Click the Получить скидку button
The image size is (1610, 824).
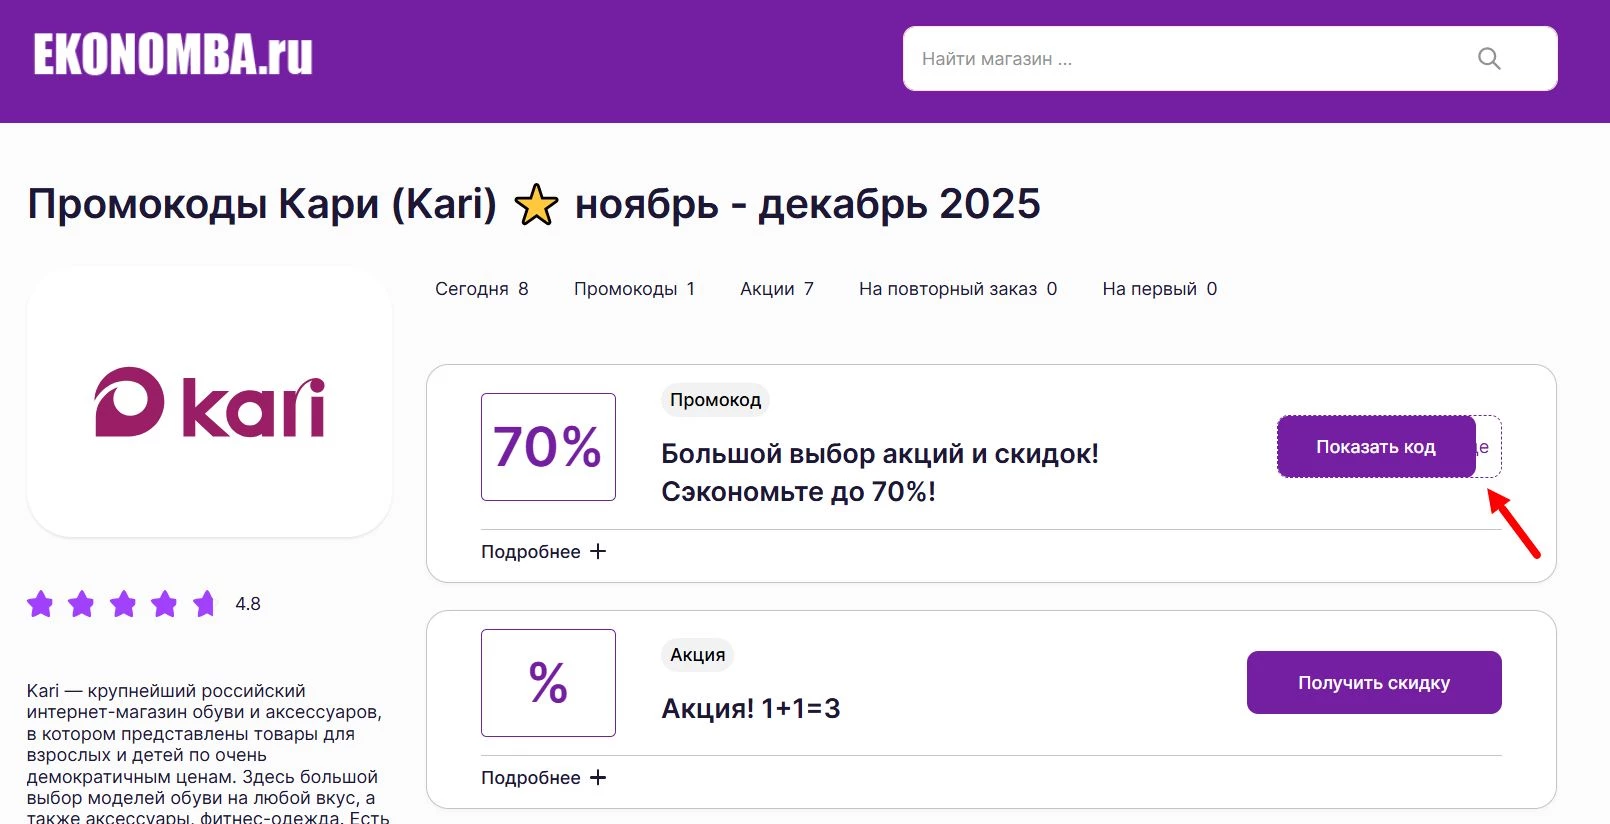coord(1373,682)
